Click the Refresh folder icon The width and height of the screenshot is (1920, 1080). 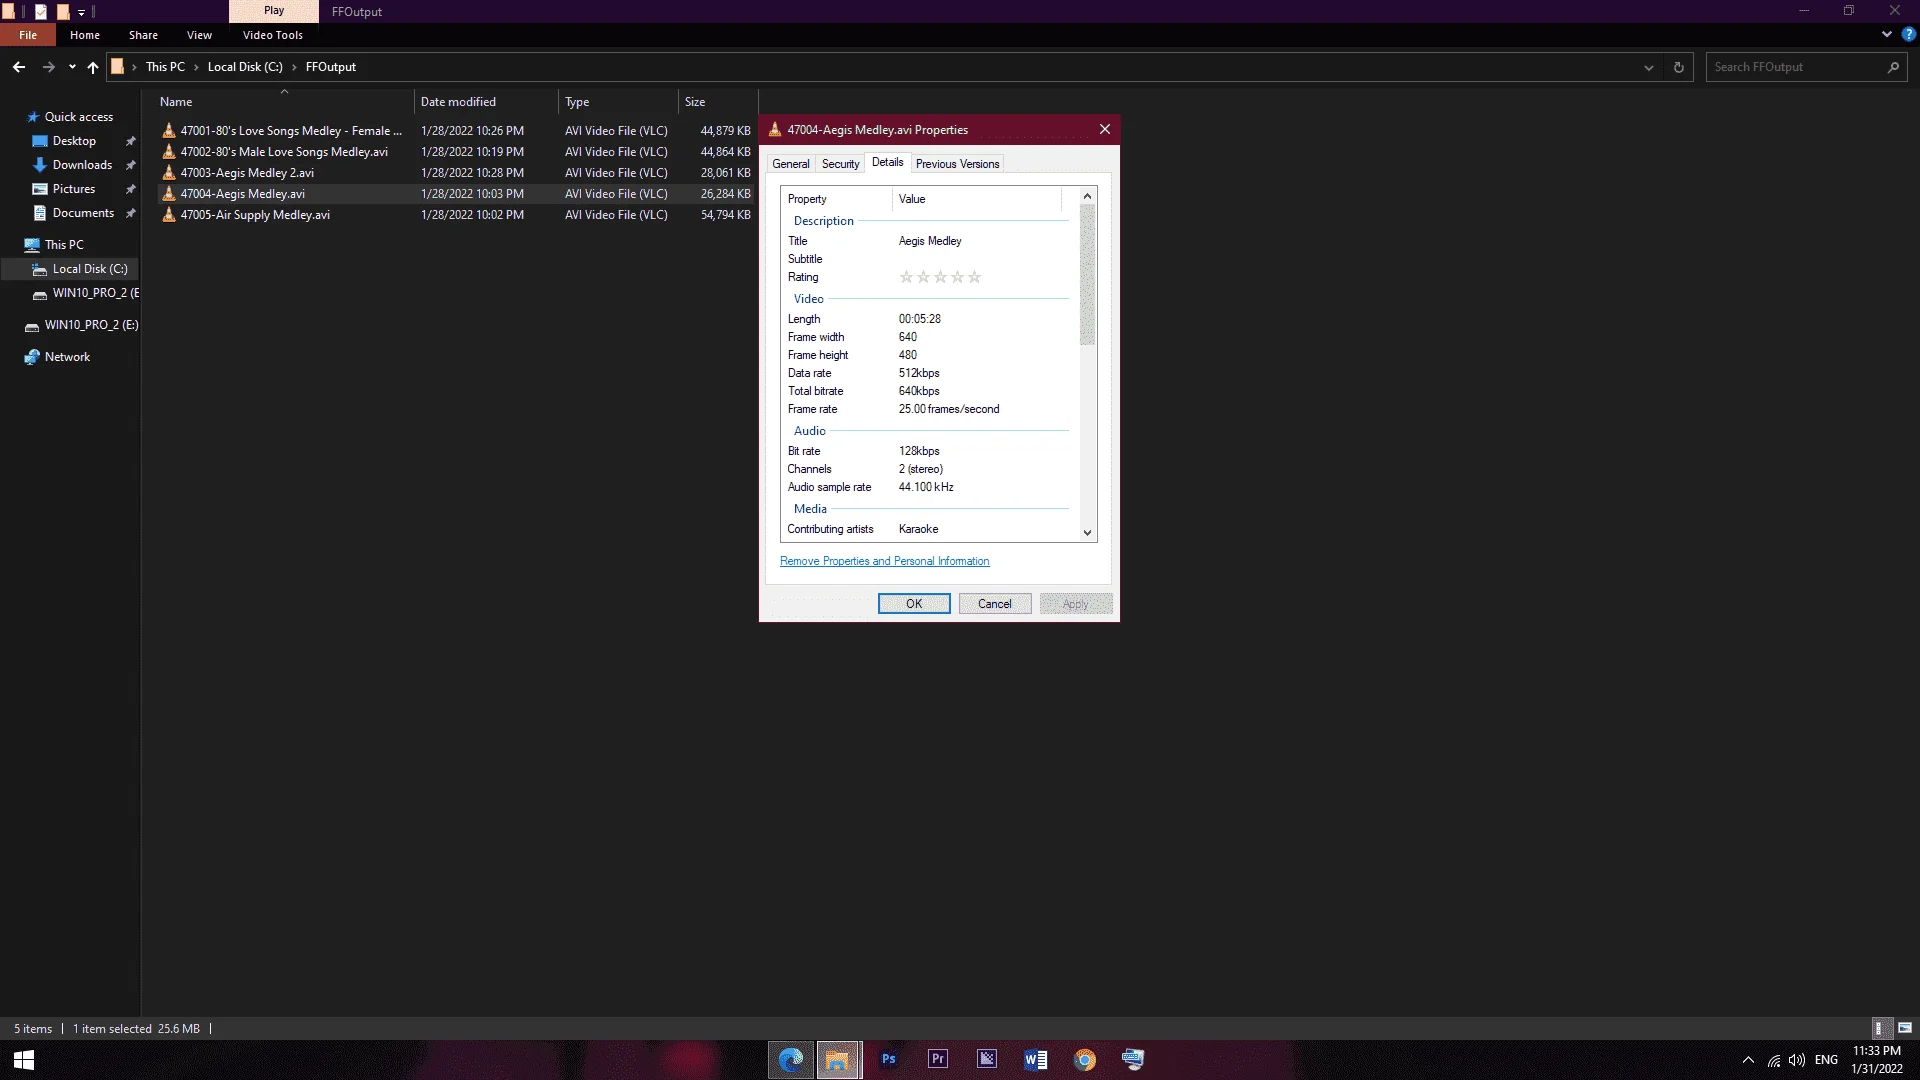tap(1678, 67)
